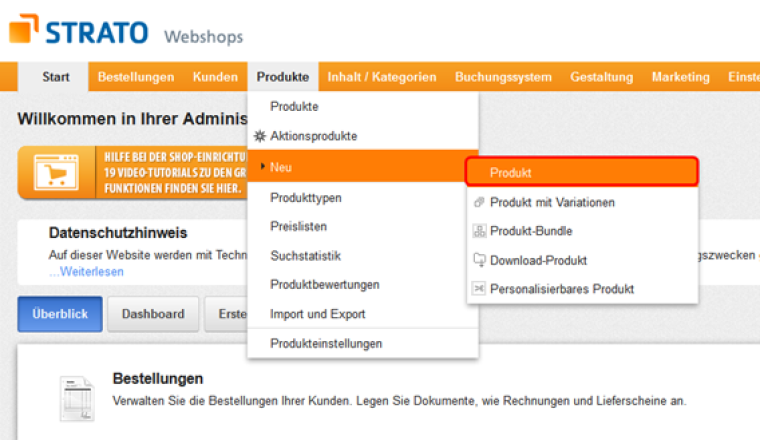The width and height of the screenshot is (760, 440).
Task: Click the video tutorials help banner text
Action: 175,173
